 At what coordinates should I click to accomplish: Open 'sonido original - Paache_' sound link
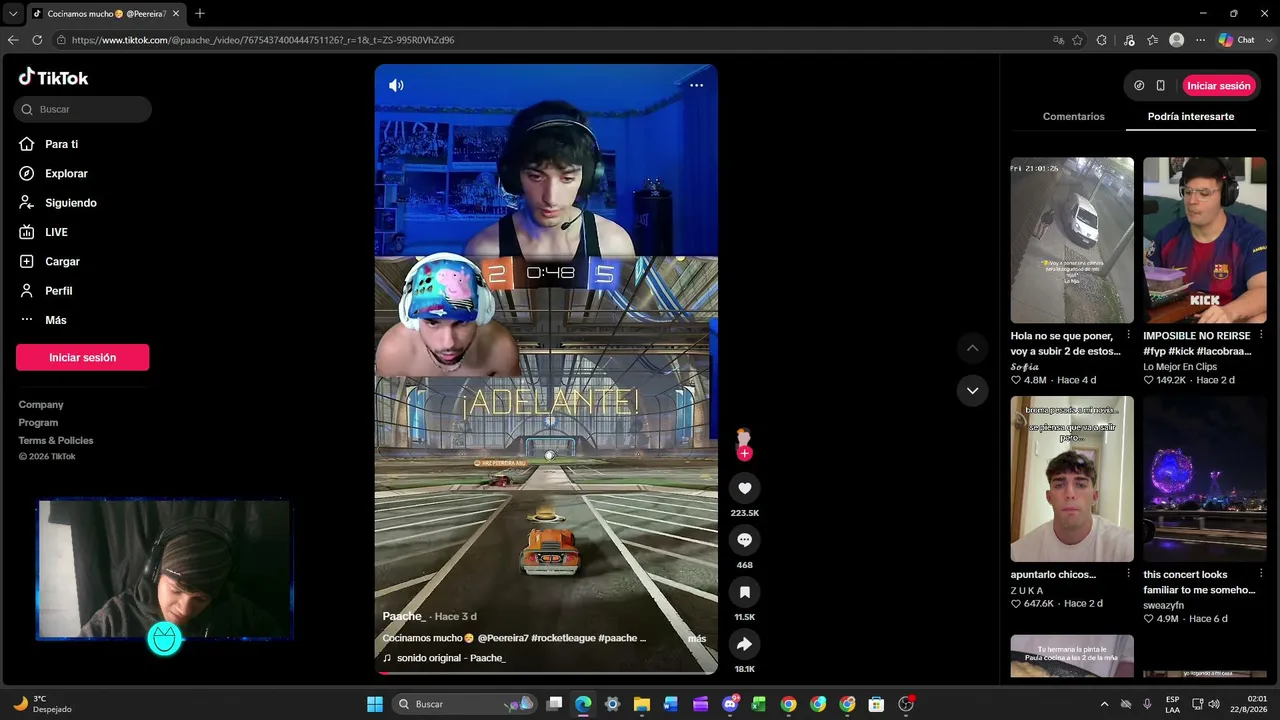[x=450, y=658]
